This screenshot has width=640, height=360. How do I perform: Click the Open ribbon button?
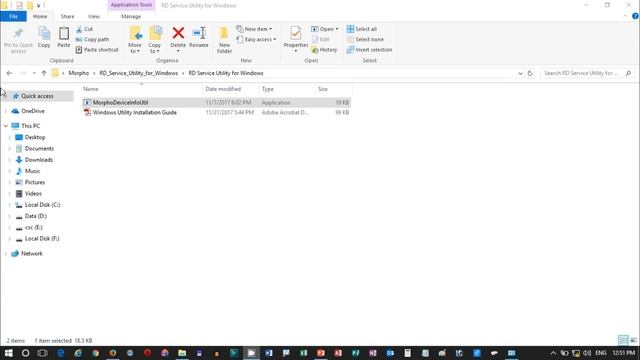tap(325, 29)
